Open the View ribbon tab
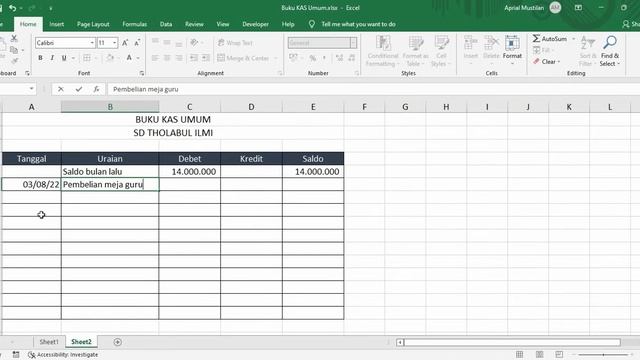Viewport: 640px width, 360px height. (x=222, y=24)
